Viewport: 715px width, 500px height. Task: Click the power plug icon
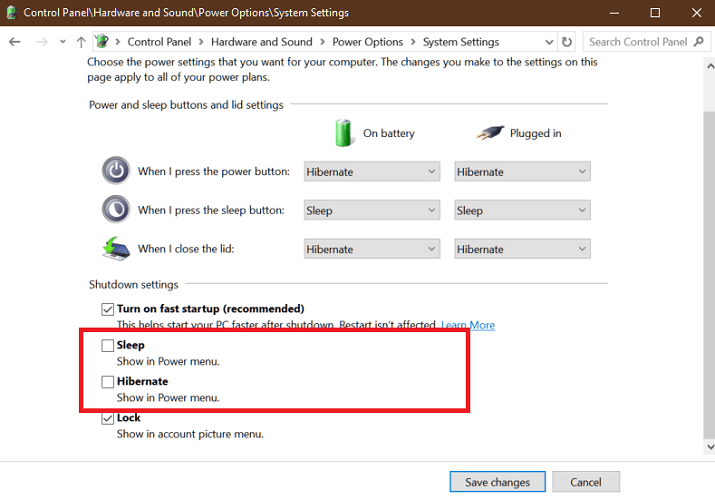[x=490, y=133]
